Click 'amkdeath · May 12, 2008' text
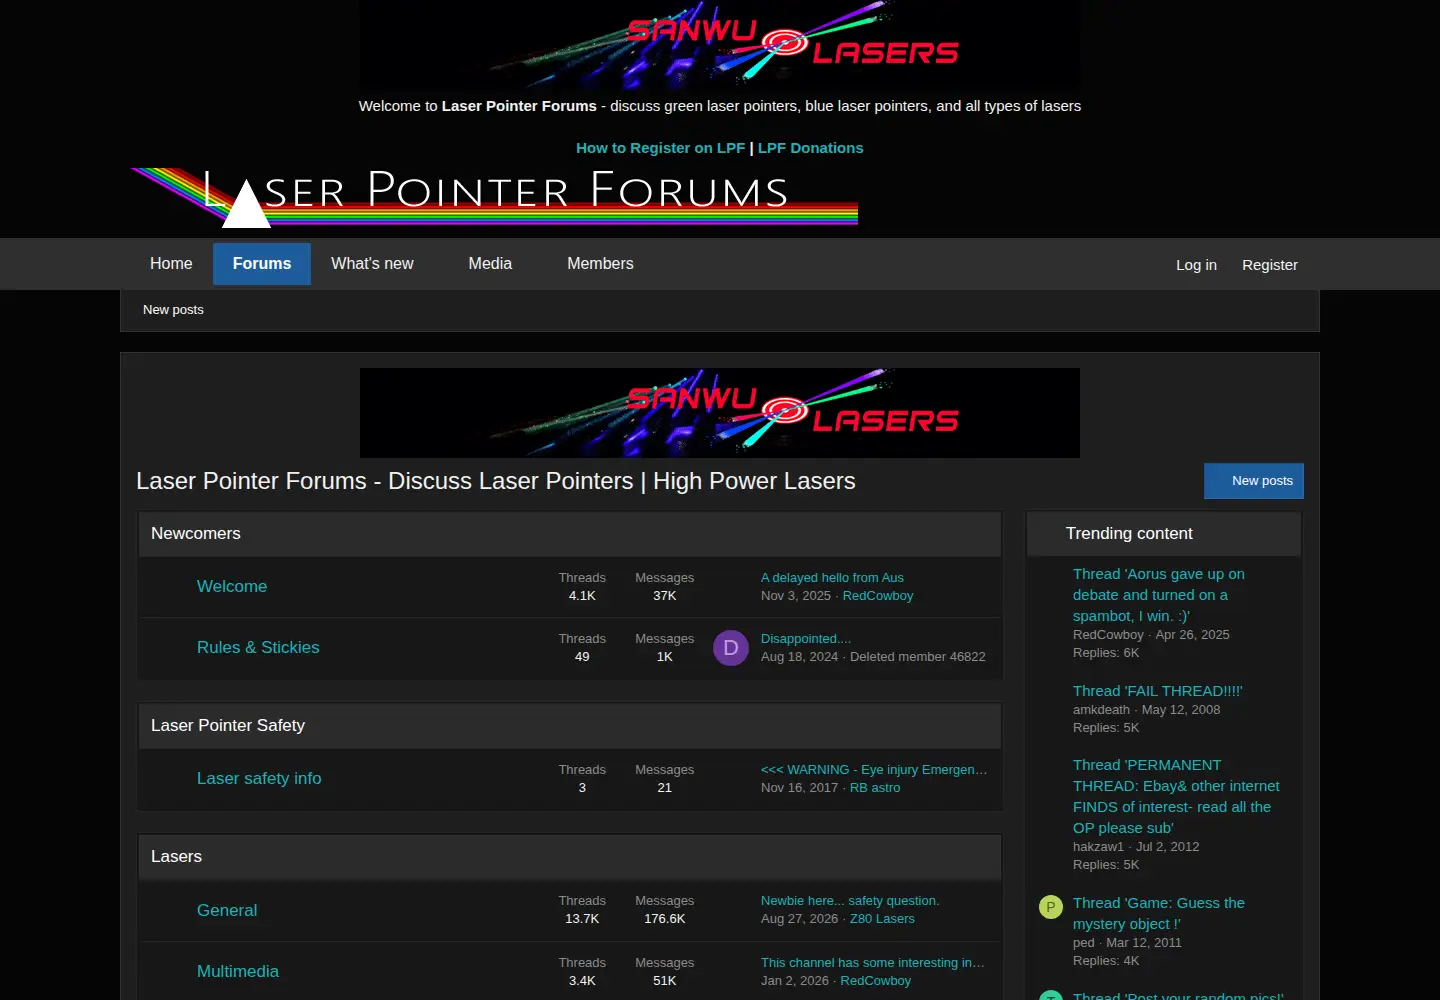This screenshot has height=1000, width=1440. pos(1147,710)
